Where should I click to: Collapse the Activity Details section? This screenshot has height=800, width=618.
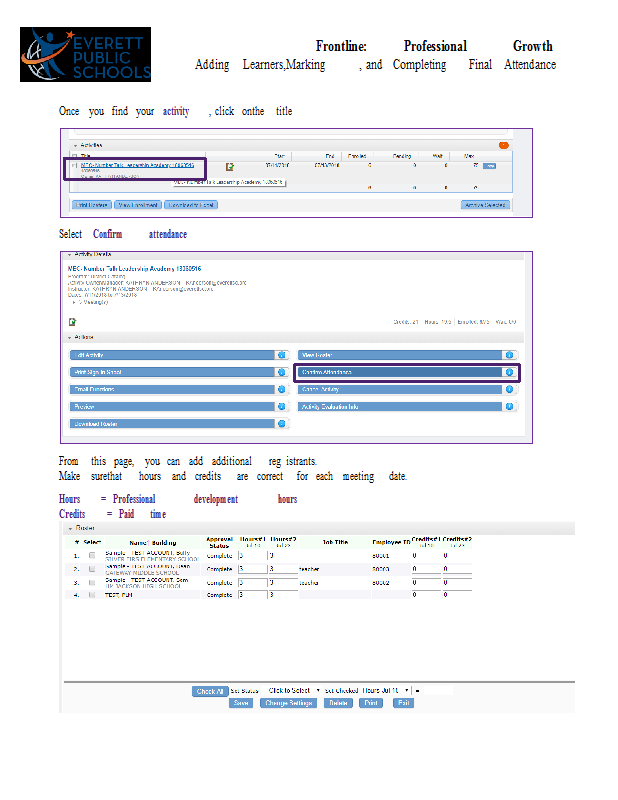69,254
